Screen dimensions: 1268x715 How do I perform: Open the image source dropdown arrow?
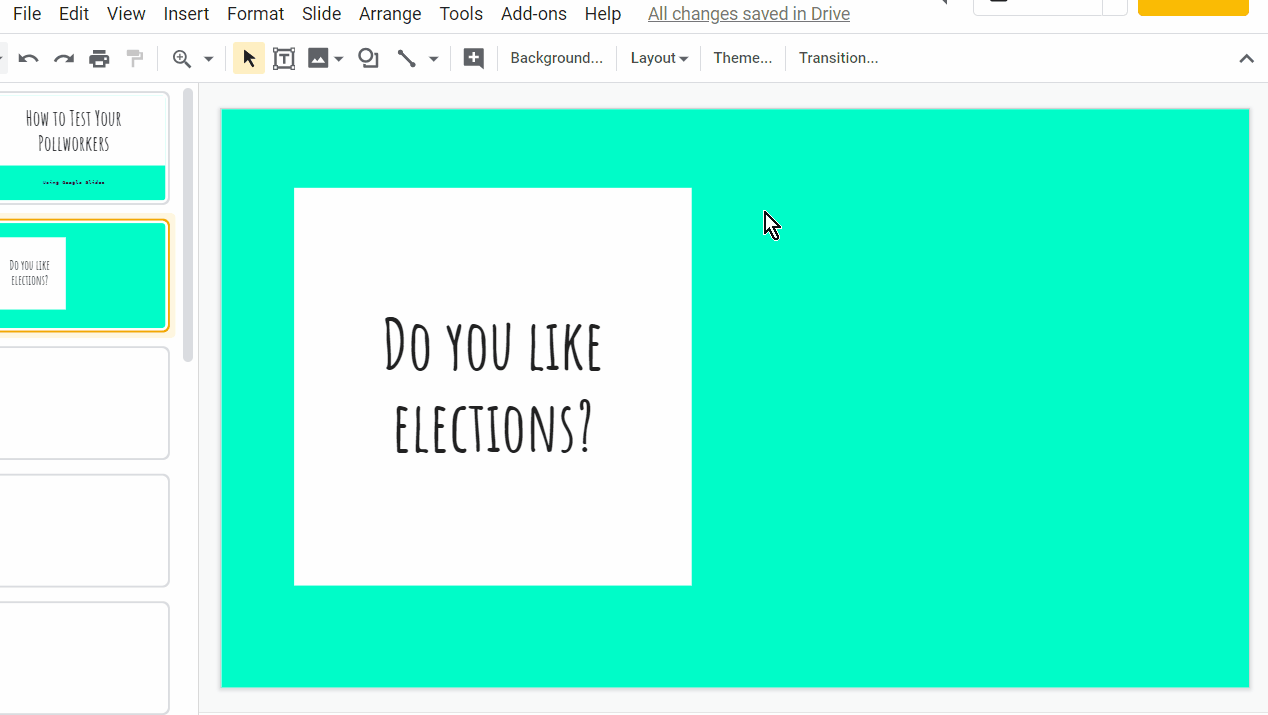click(339, 59)
